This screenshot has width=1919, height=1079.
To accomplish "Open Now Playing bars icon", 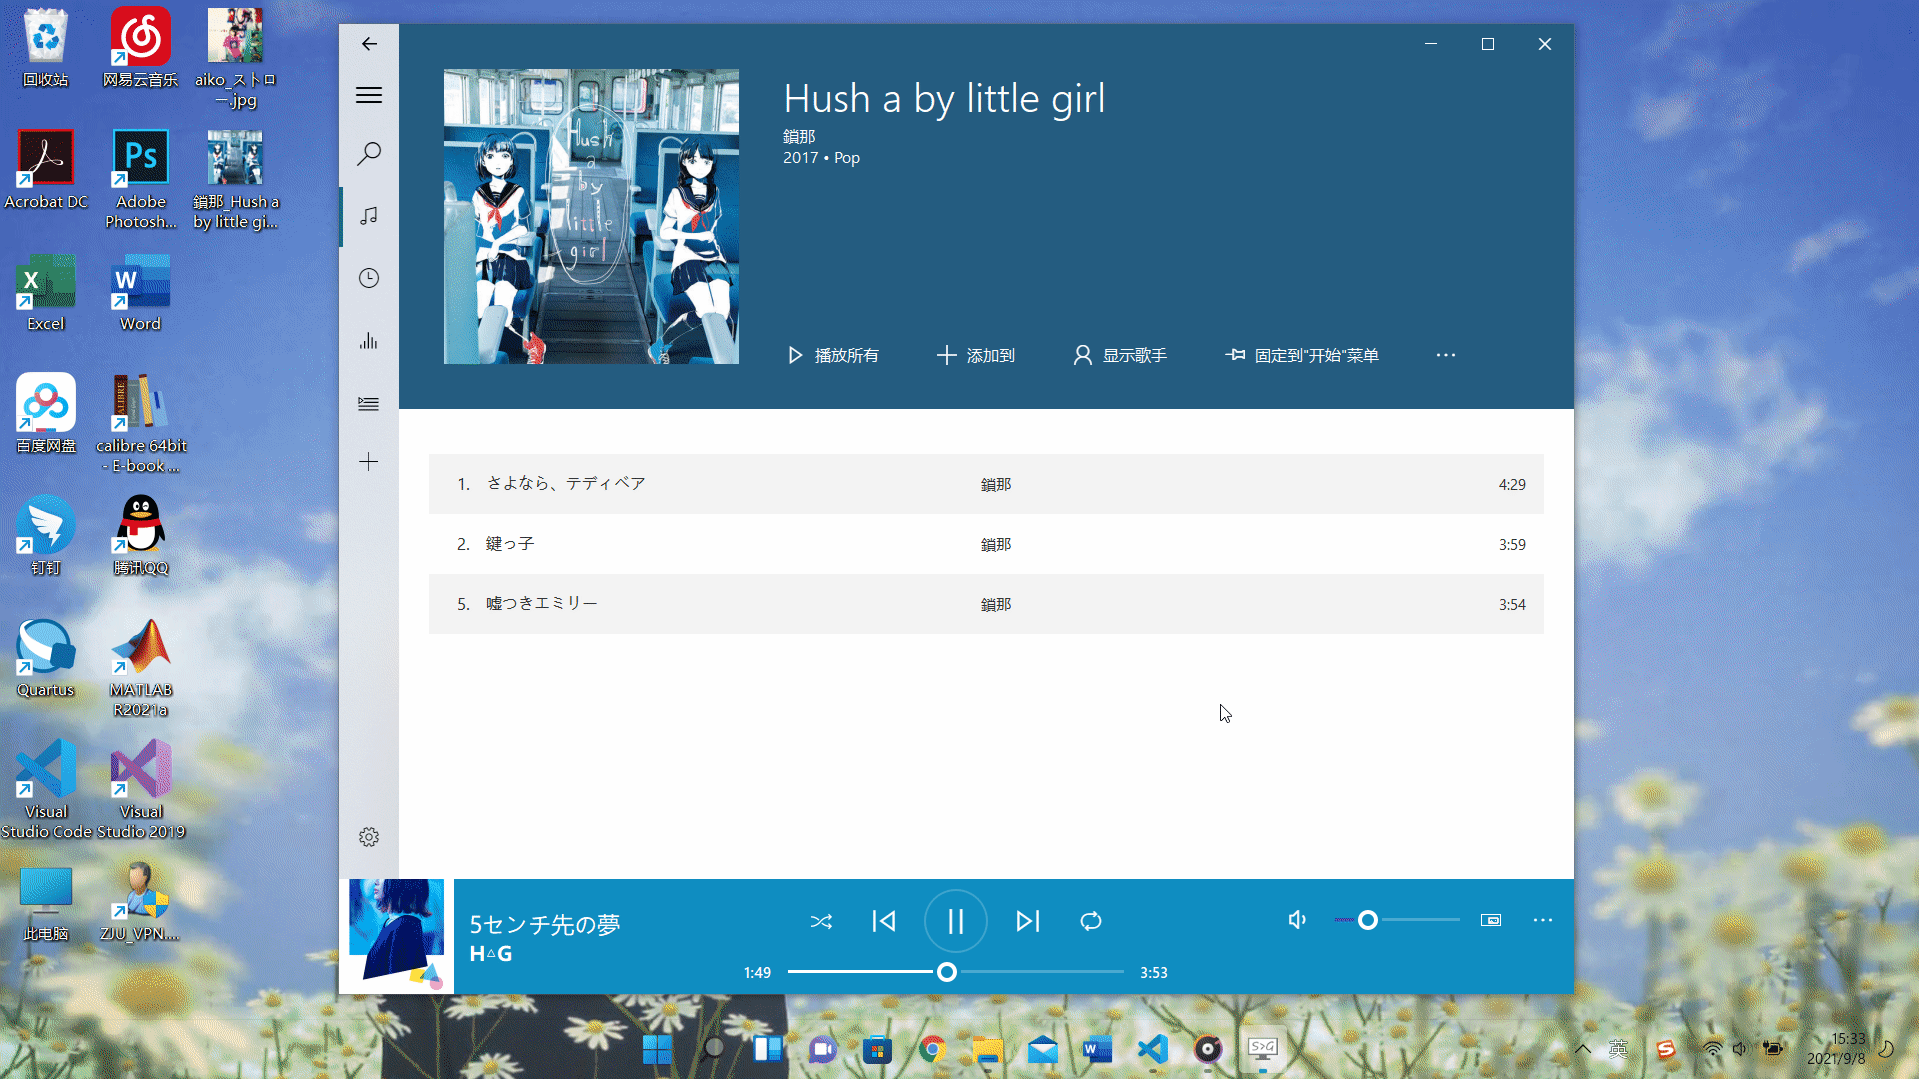I will [369, 341].
